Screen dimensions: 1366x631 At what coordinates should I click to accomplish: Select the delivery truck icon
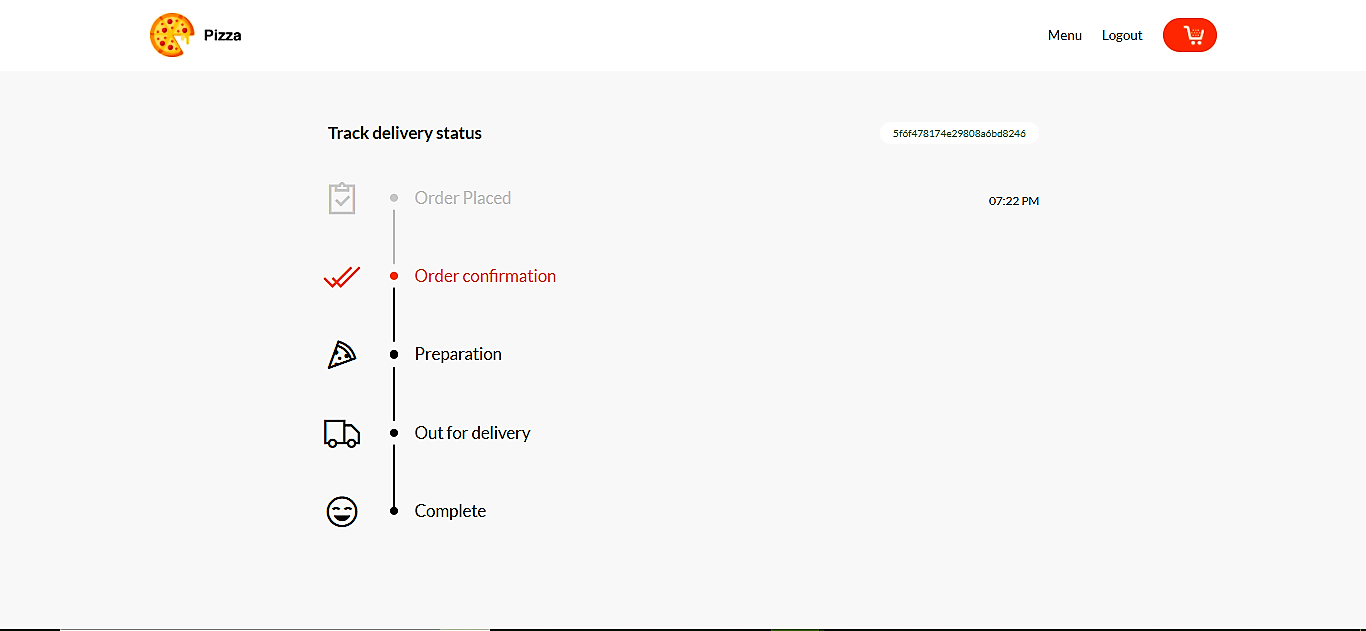point(342,432)
